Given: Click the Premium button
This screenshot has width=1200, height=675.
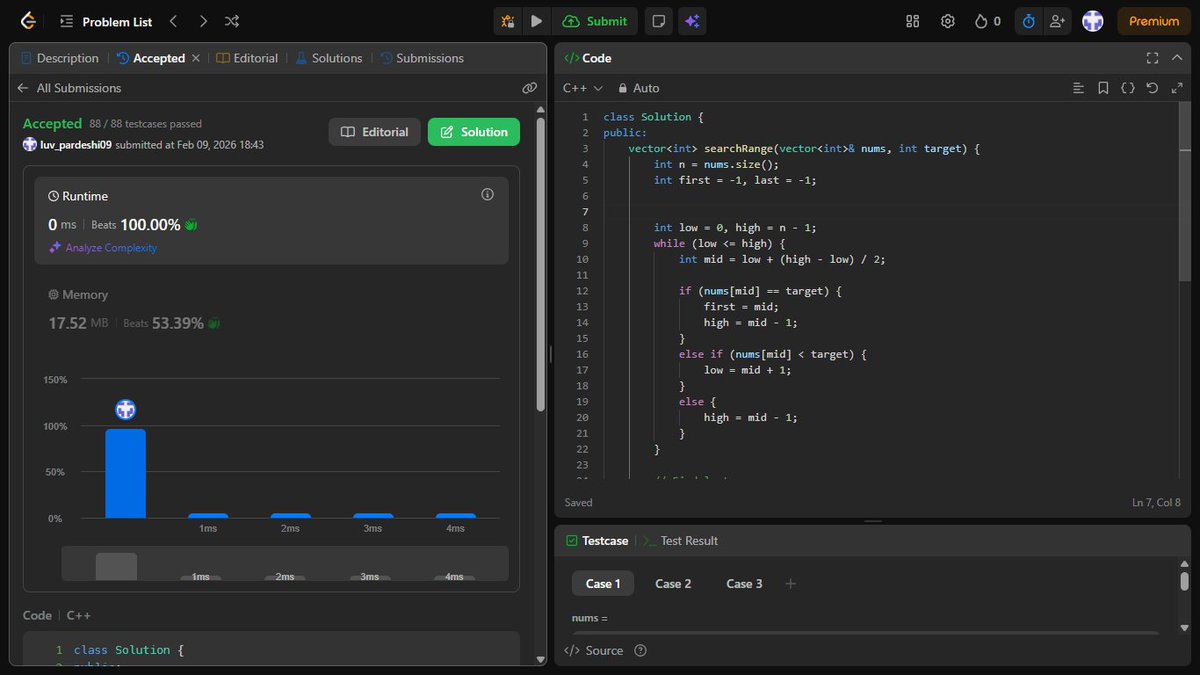Looking at the screenshot, I should [x=1154, y=20].
